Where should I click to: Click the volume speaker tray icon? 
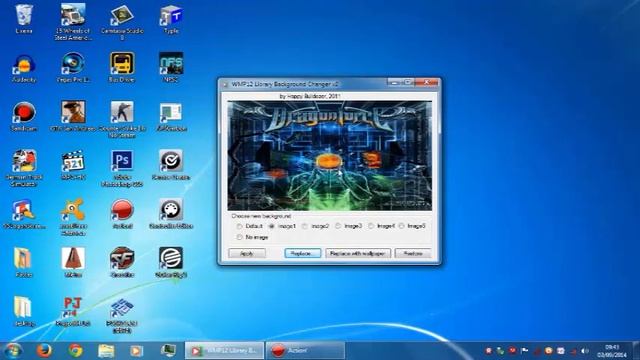[585, 351]
